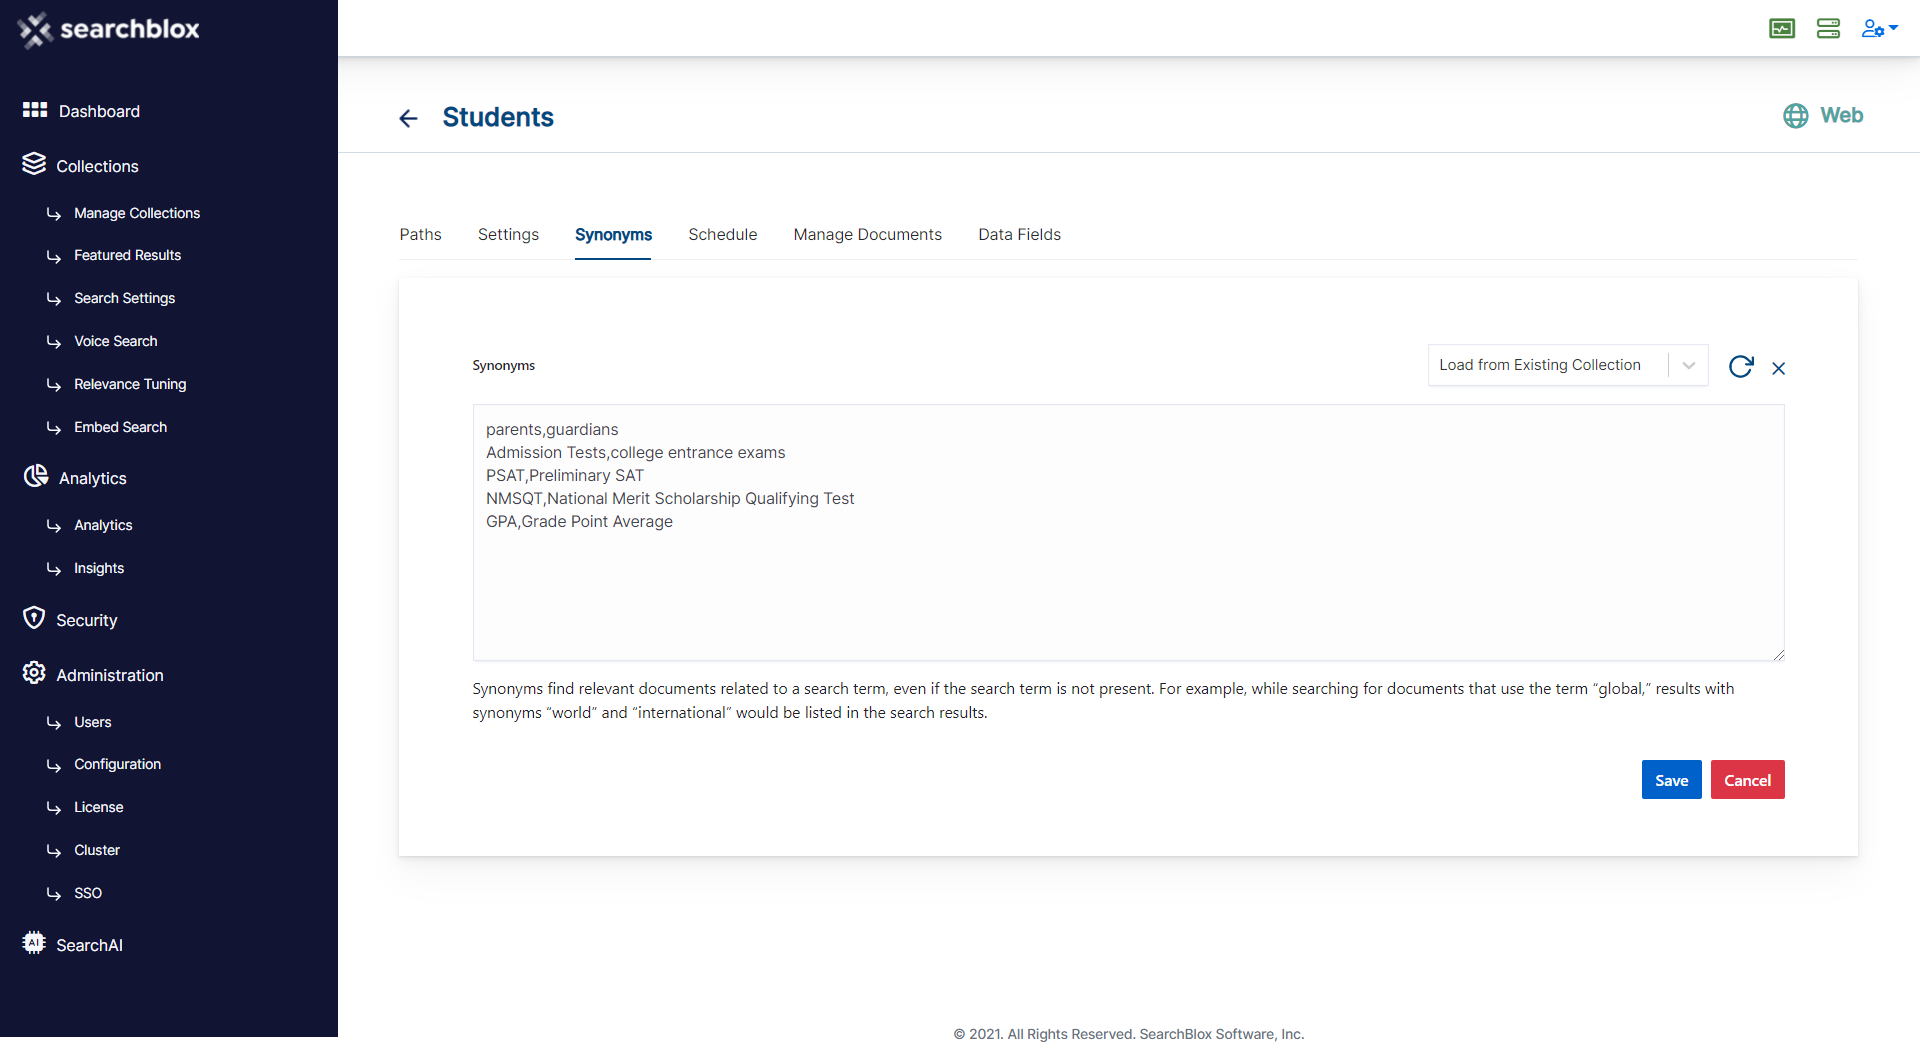1920x1061 pixels.
Task: Open the Analytics sub-item
Action: [x=103, y=525]
